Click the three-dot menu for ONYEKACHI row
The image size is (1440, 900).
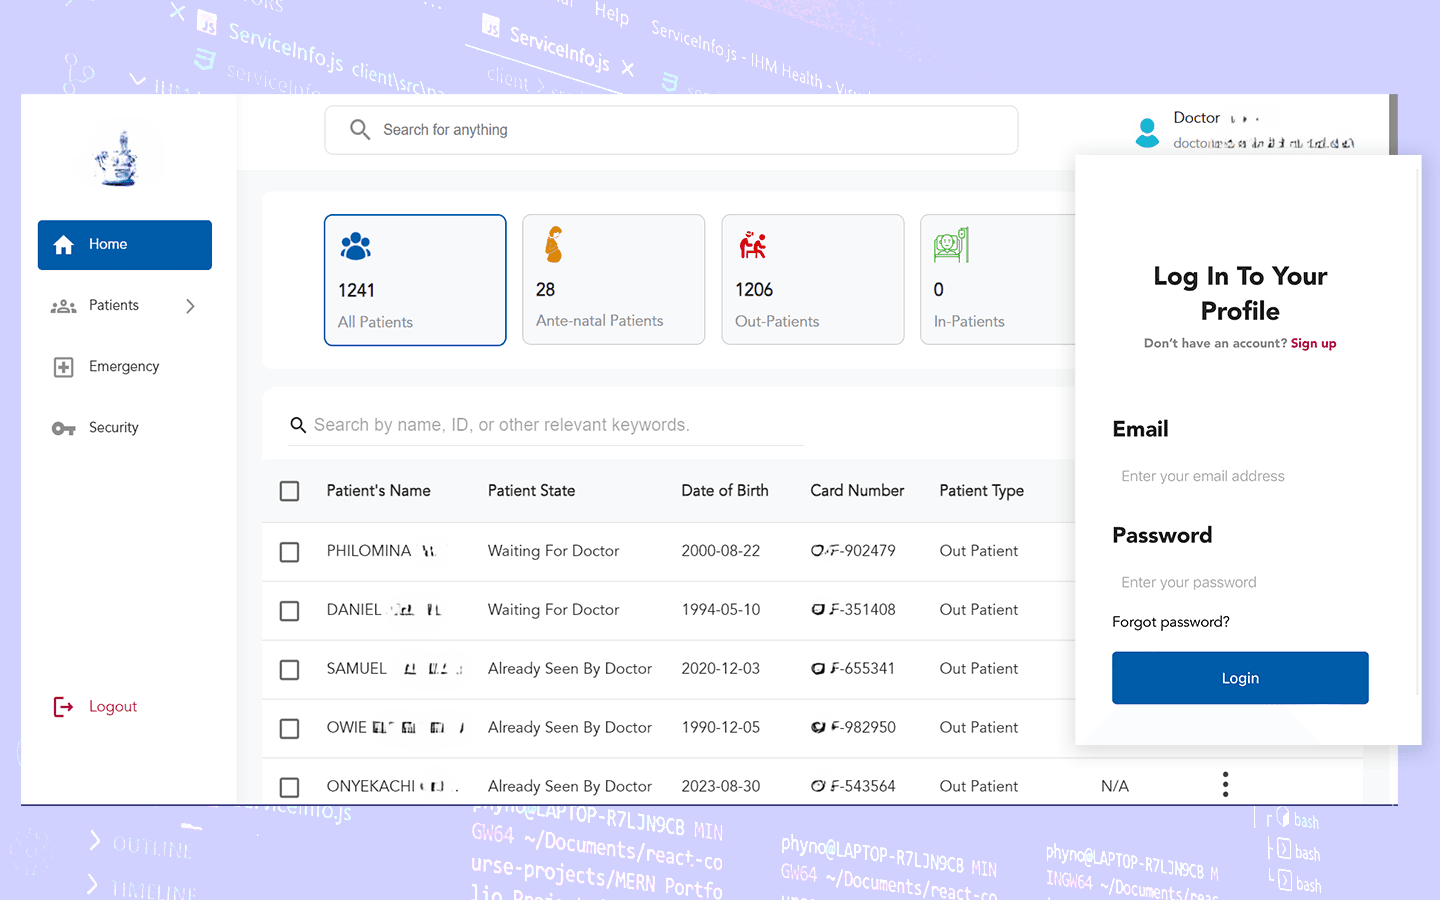pos(1225,785)
